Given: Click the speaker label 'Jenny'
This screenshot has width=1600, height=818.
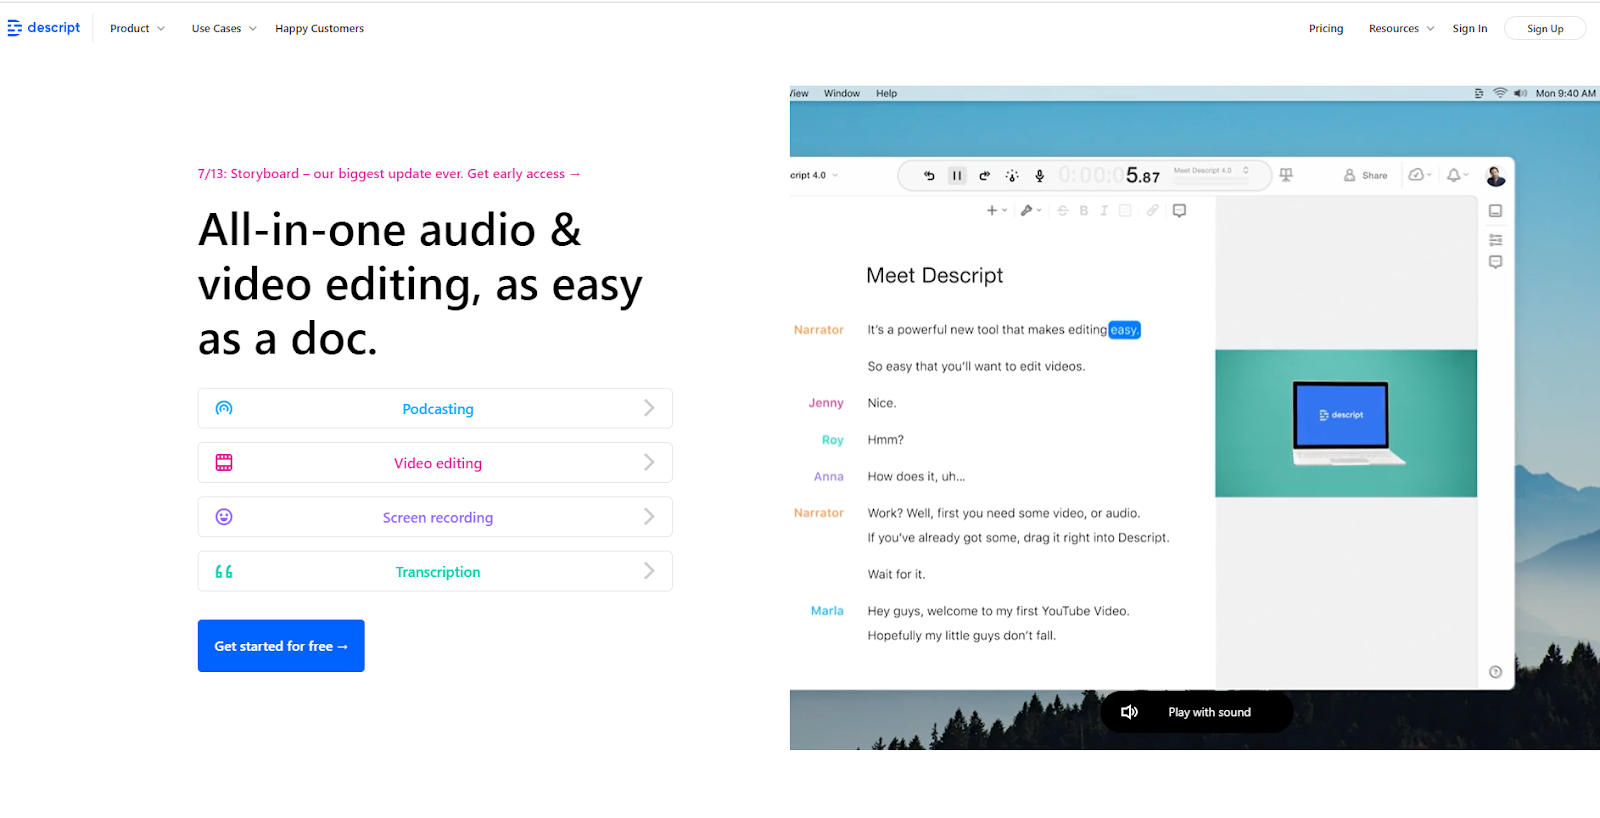Looking at the screenshot, I should tap(826, 403).
